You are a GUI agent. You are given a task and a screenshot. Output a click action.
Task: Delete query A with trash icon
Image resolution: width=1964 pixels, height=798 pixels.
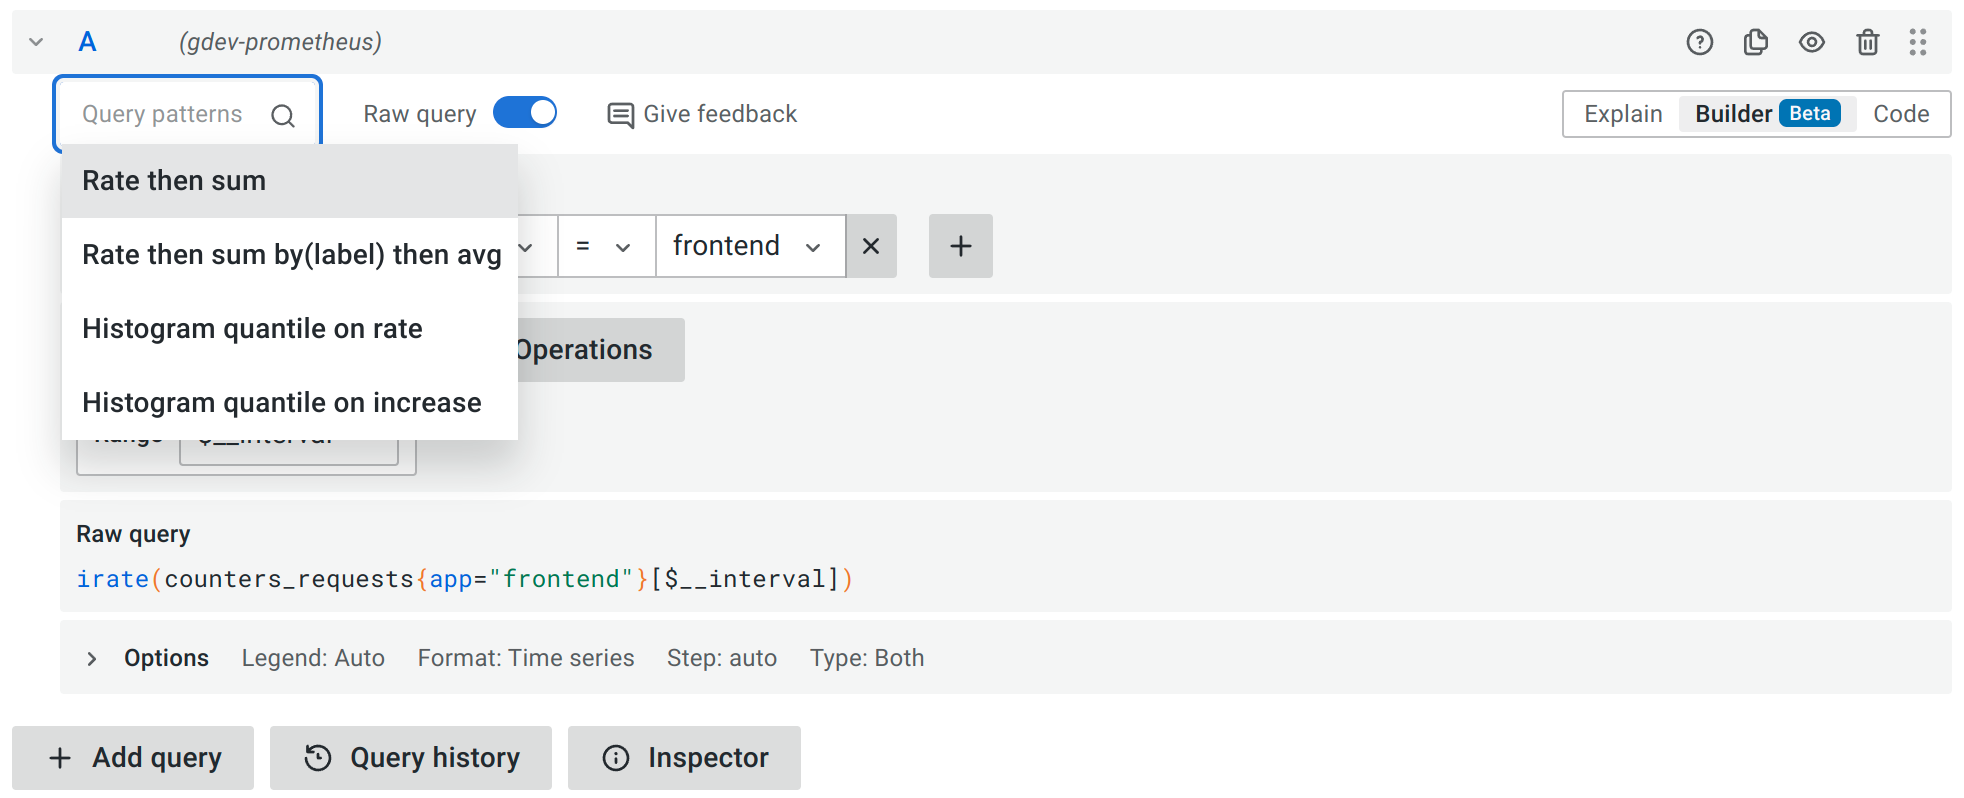[x=1867, y=42]
